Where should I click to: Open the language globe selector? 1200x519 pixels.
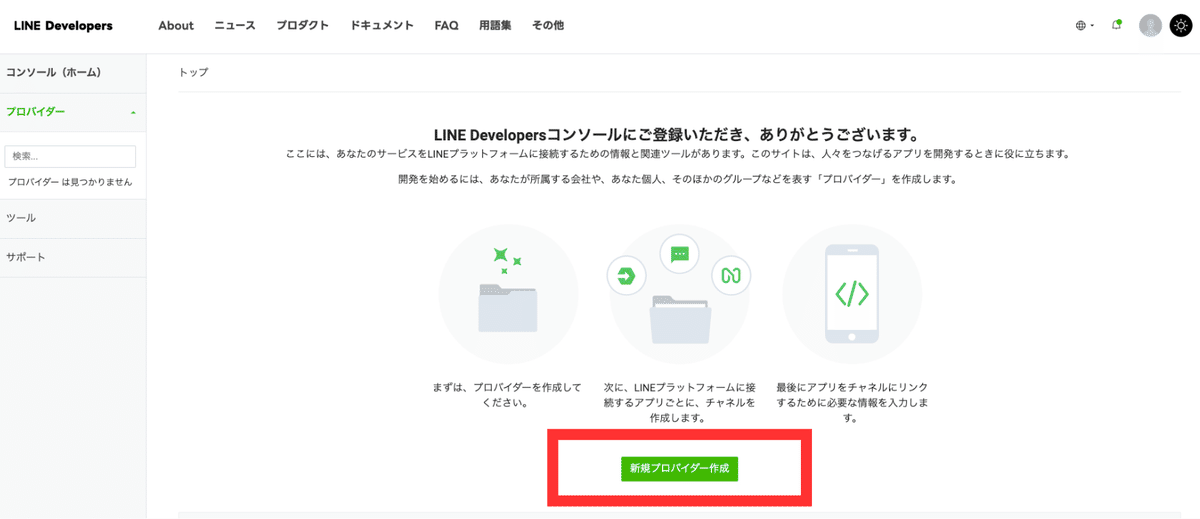pyautogui.click(x=1084, y=26)
